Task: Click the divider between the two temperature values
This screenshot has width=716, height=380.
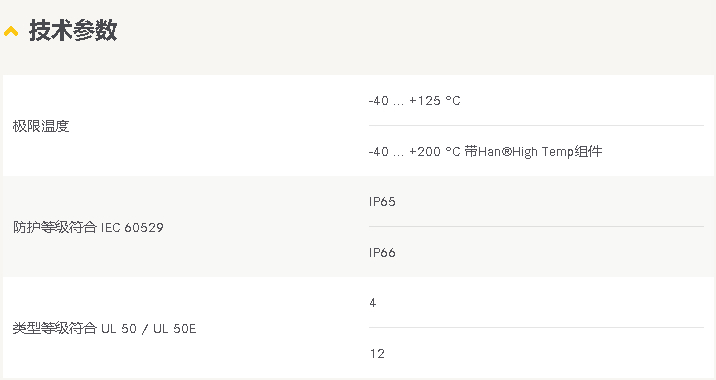Action: click(x=536, y=125)
